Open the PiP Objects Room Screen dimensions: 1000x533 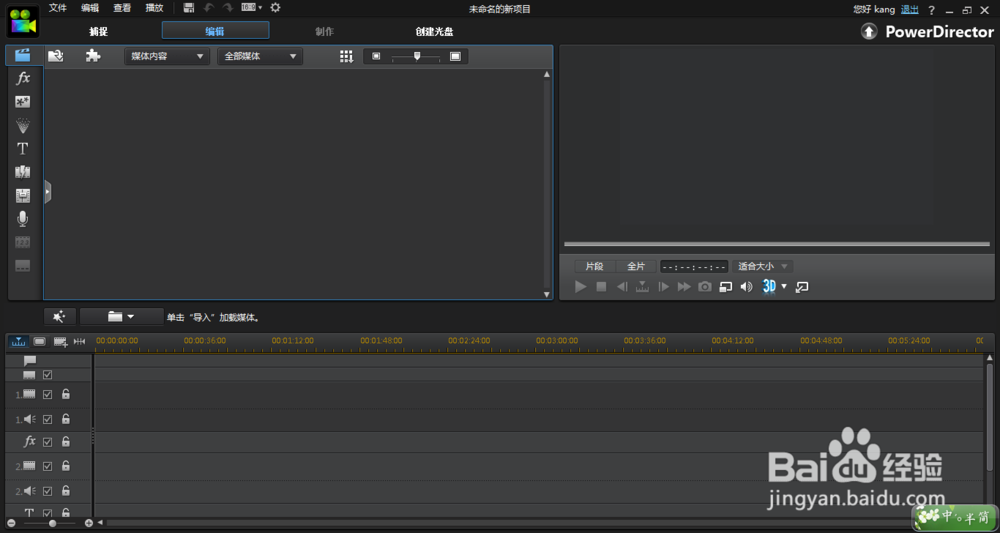[x=23, y=102]
